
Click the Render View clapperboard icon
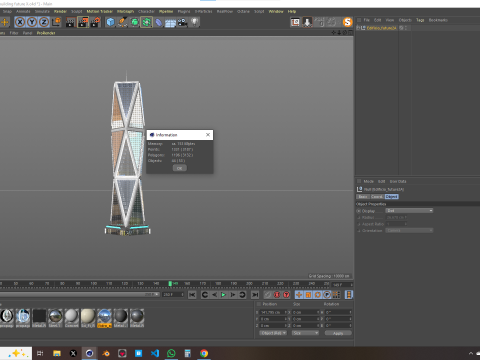click(x=71, y=22)
